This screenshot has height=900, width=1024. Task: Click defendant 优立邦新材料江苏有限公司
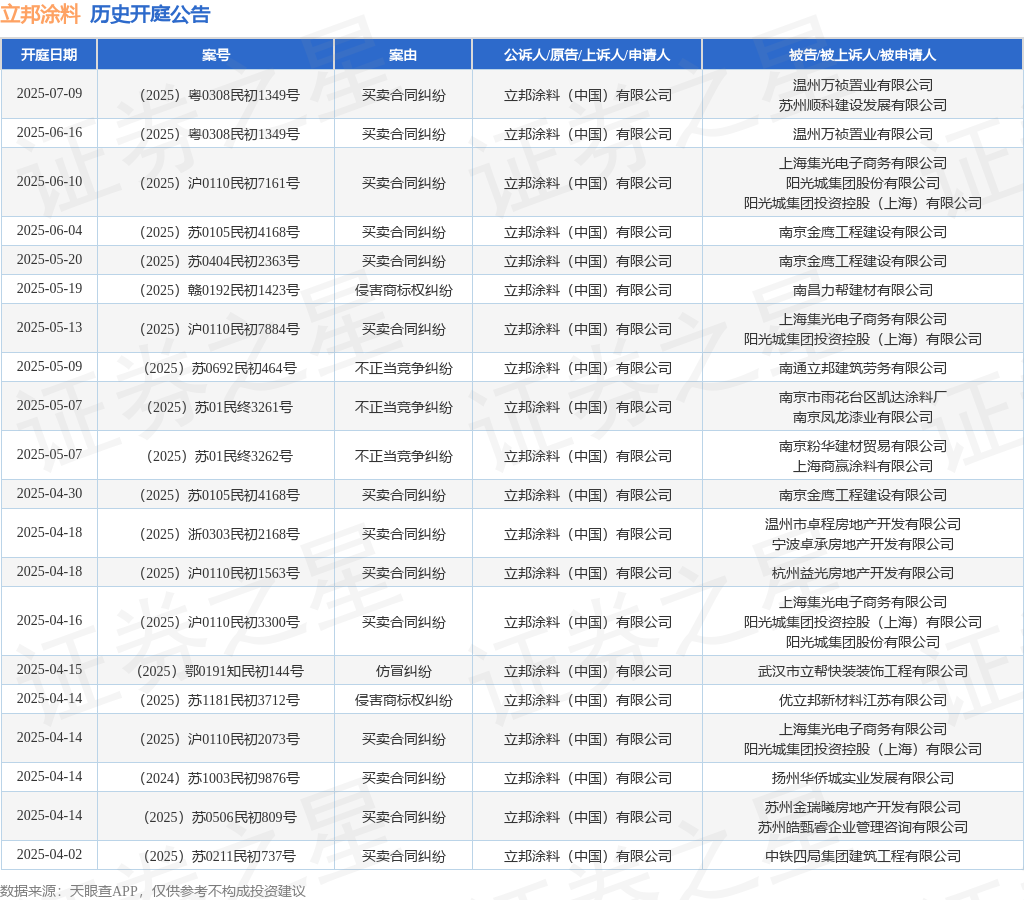coord(863,700)
